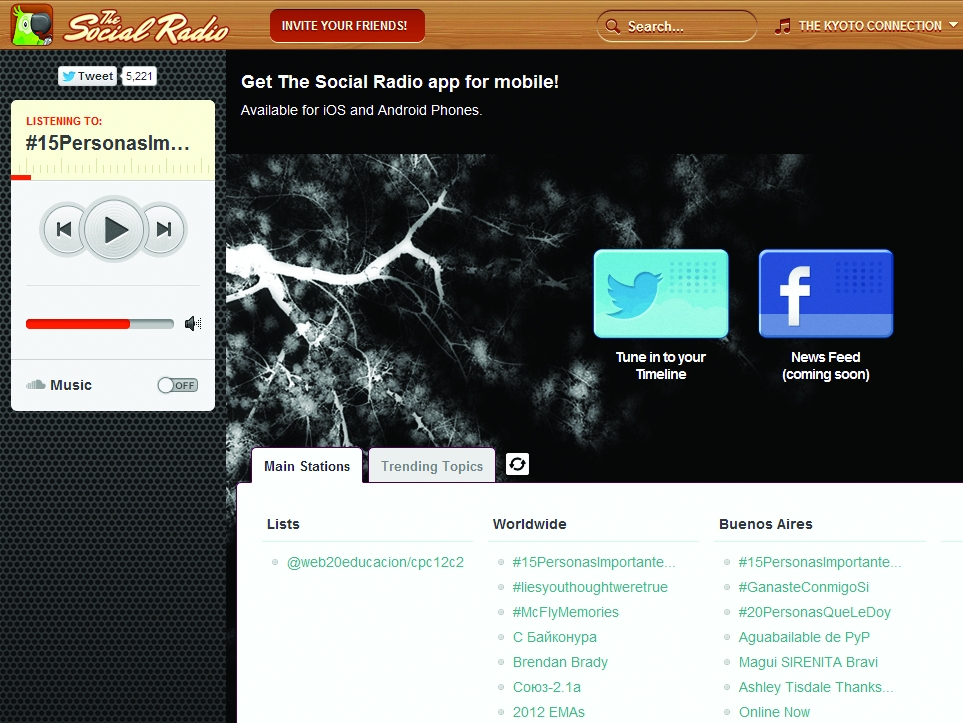
Task: Select Worldwide #15PersonasImportante station
Action: pyautogui.click(x=593, y=562)
